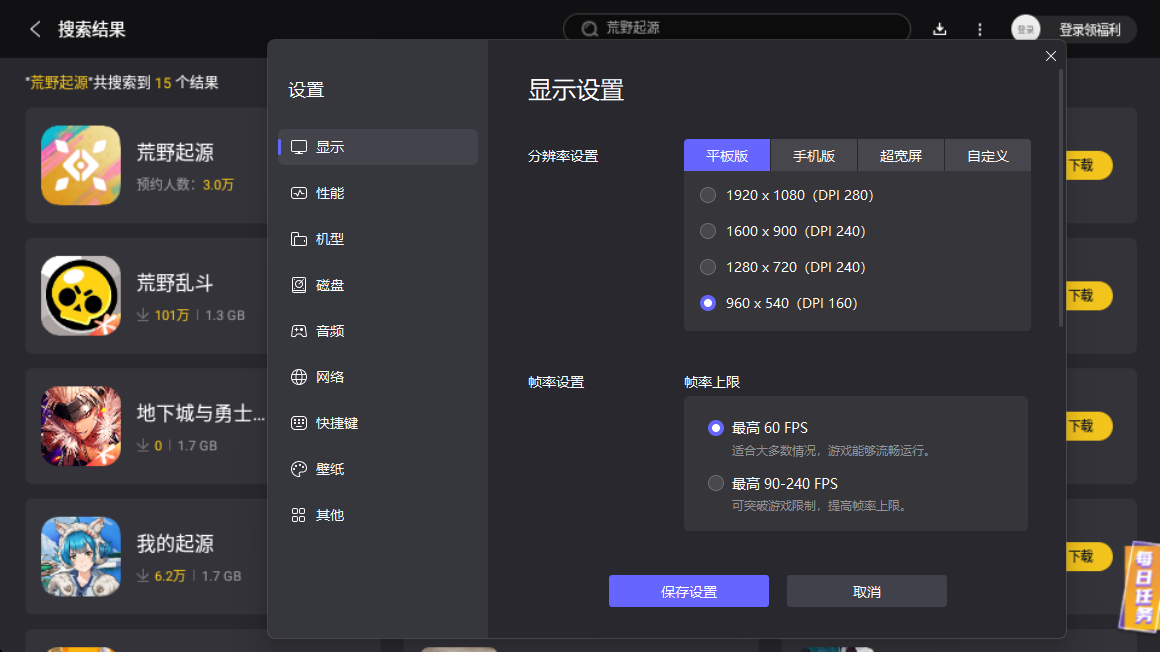Click the settings dialog vertical scrollbar
The height and width of the screenshot is (652, 1160).
(1061, 198)
